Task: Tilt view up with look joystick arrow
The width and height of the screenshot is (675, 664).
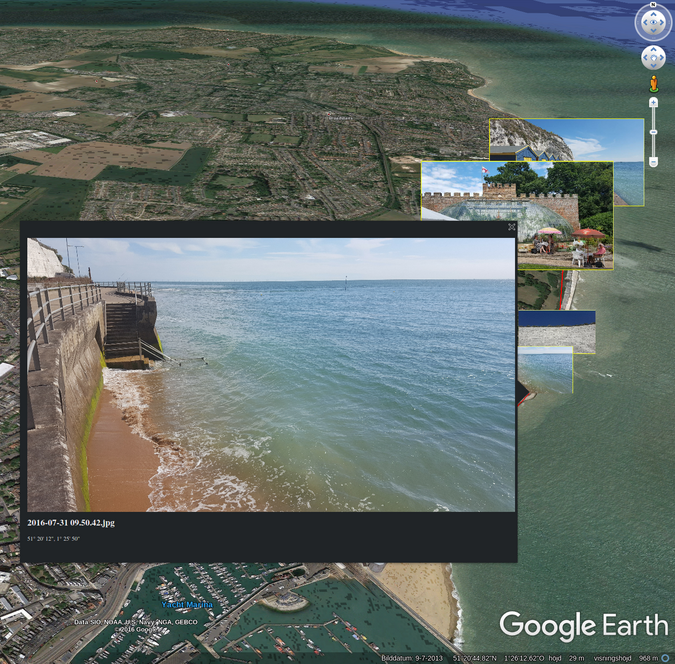Action: point(653,13)
